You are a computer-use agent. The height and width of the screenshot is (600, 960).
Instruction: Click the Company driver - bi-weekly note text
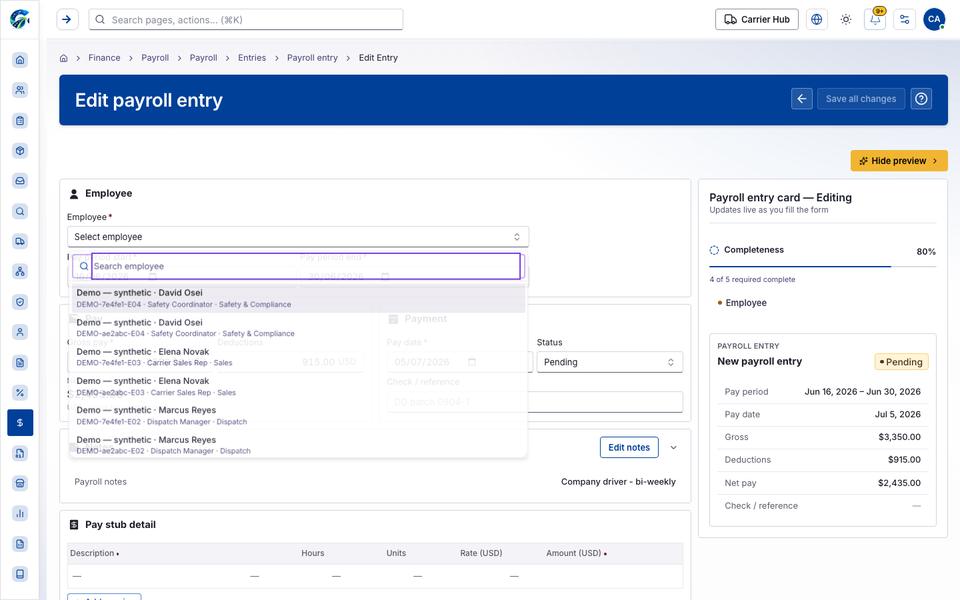tap(618, 482)
